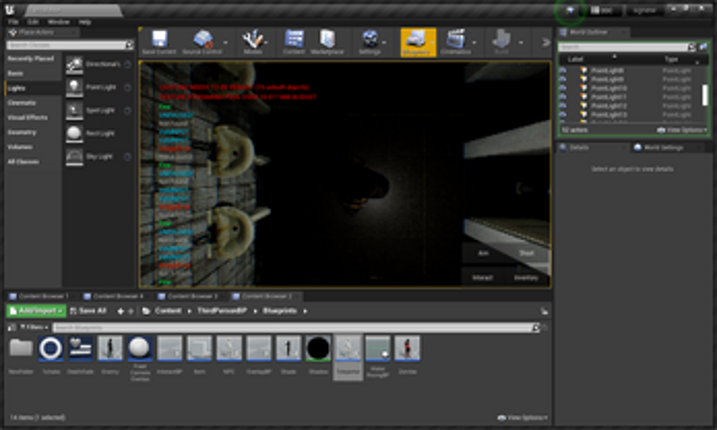Viewport: 717px width, 430px height.
Task: Click the Save All button
Action: click(88, 311)
